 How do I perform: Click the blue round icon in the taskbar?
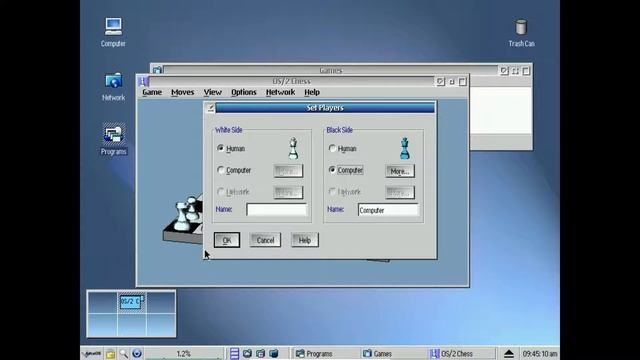[137, 353]
